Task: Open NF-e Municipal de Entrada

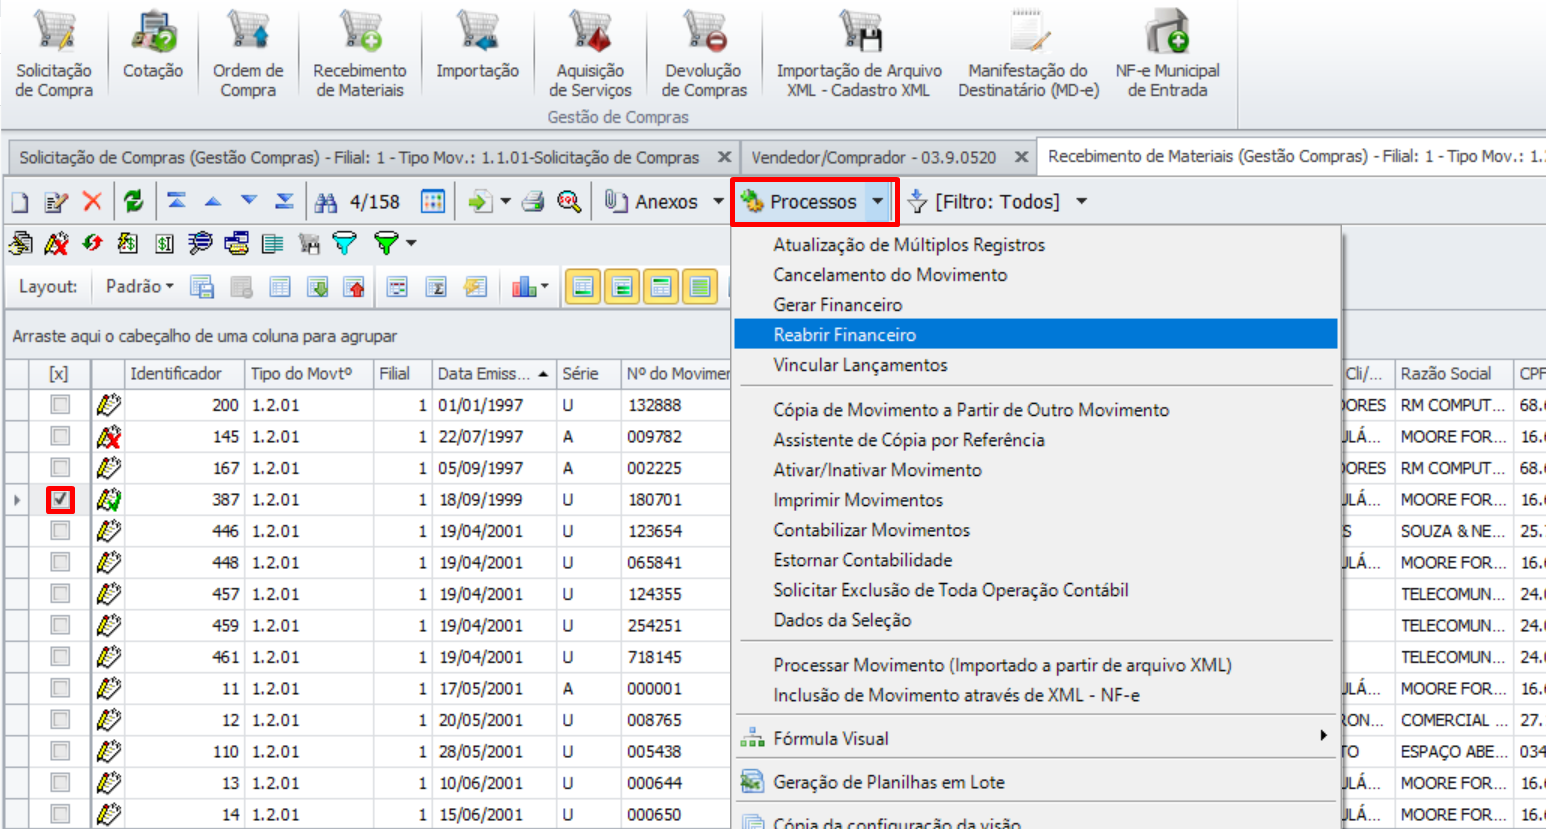Action: [x=1167, y=54]
